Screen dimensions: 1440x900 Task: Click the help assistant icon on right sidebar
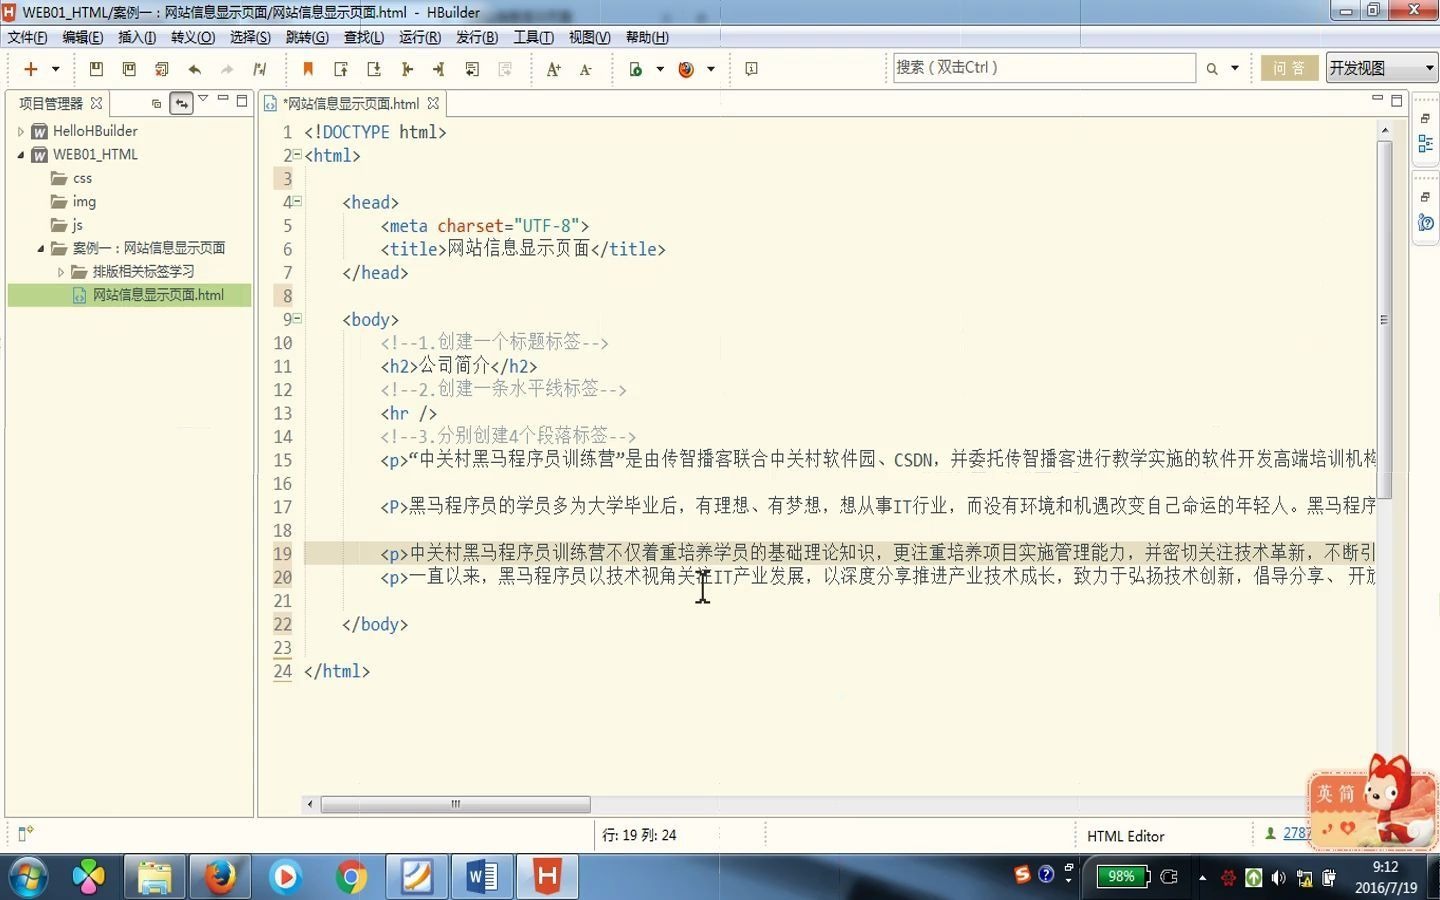click(1425, 223)
